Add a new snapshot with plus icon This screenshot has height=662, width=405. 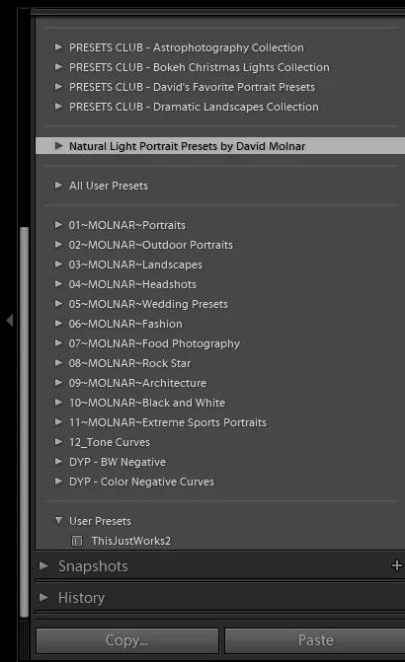[x=397, y=565]
